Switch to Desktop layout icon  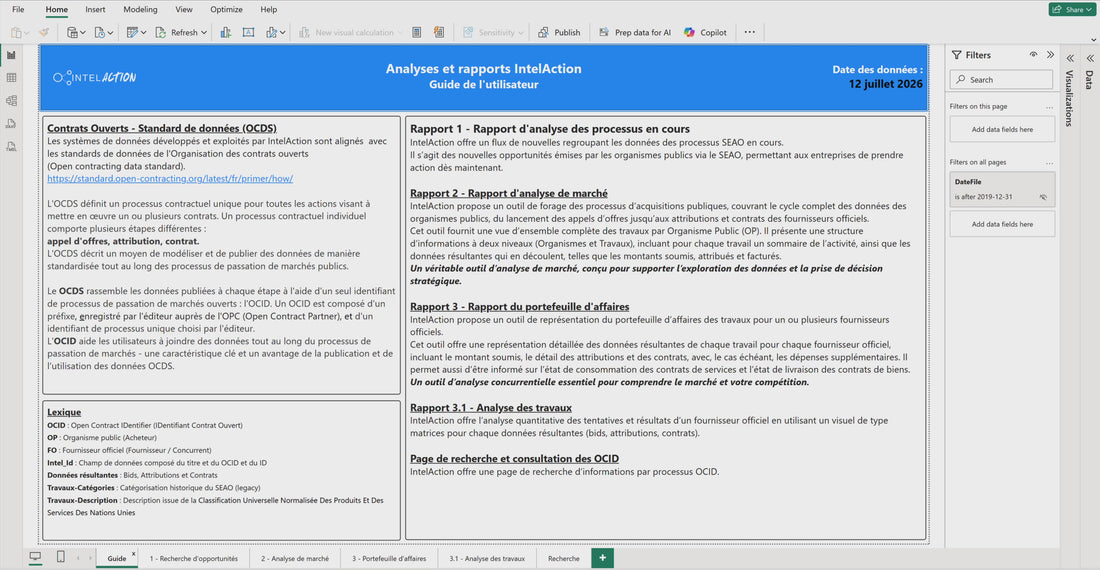pyautogui.click(x=35, y=557)
